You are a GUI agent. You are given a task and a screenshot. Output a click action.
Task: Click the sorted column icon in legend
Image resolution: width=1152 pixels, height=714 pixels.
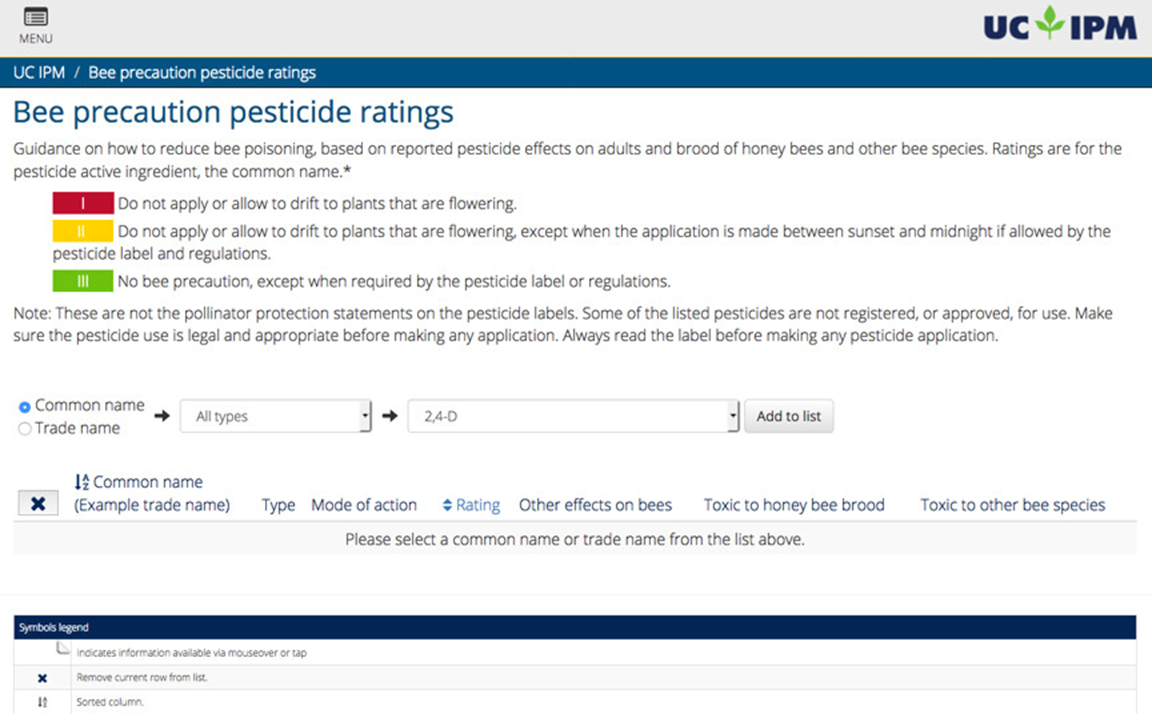[42, 702]
